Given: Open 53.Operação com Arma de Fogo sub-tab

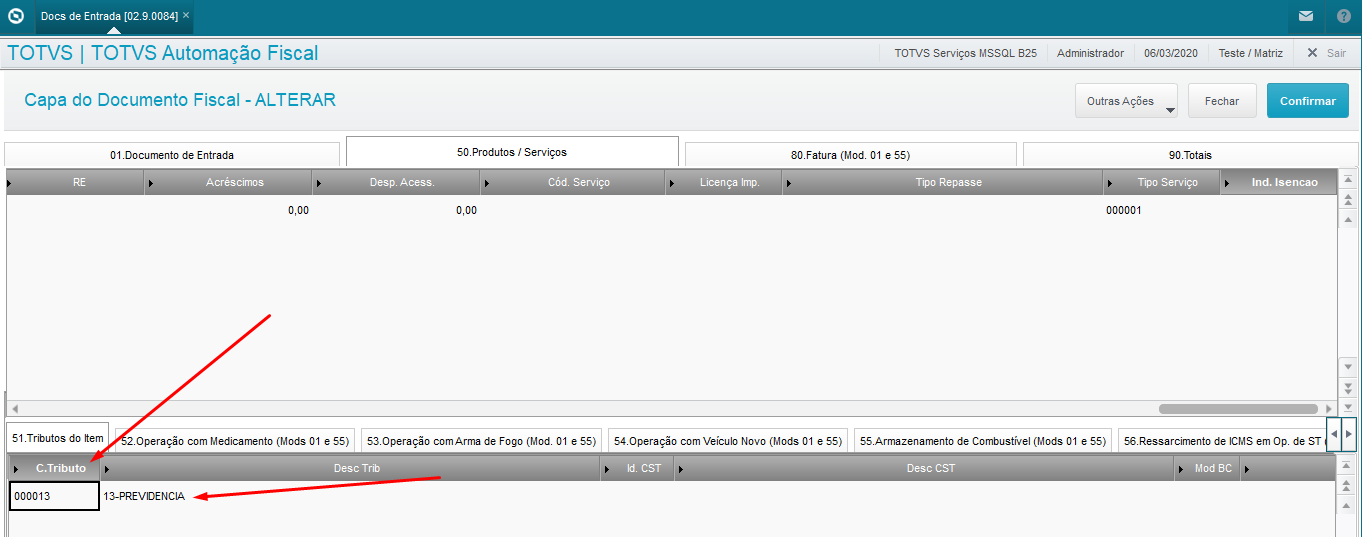Looking at the screenshot, I should coord(481,440).
